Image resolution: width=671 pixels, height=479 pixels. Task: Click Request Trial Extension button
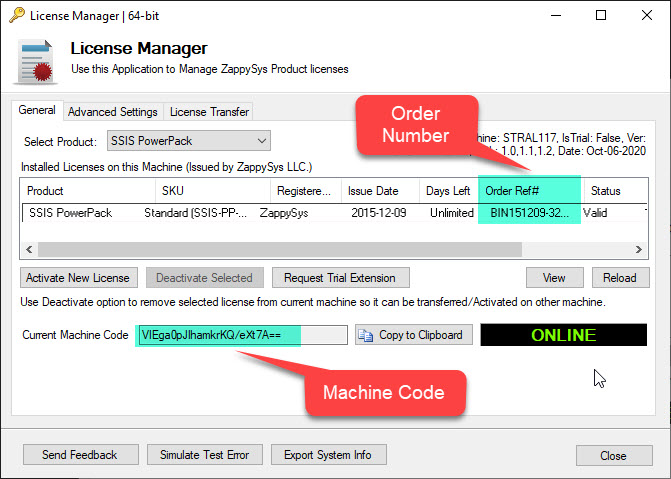340,278
